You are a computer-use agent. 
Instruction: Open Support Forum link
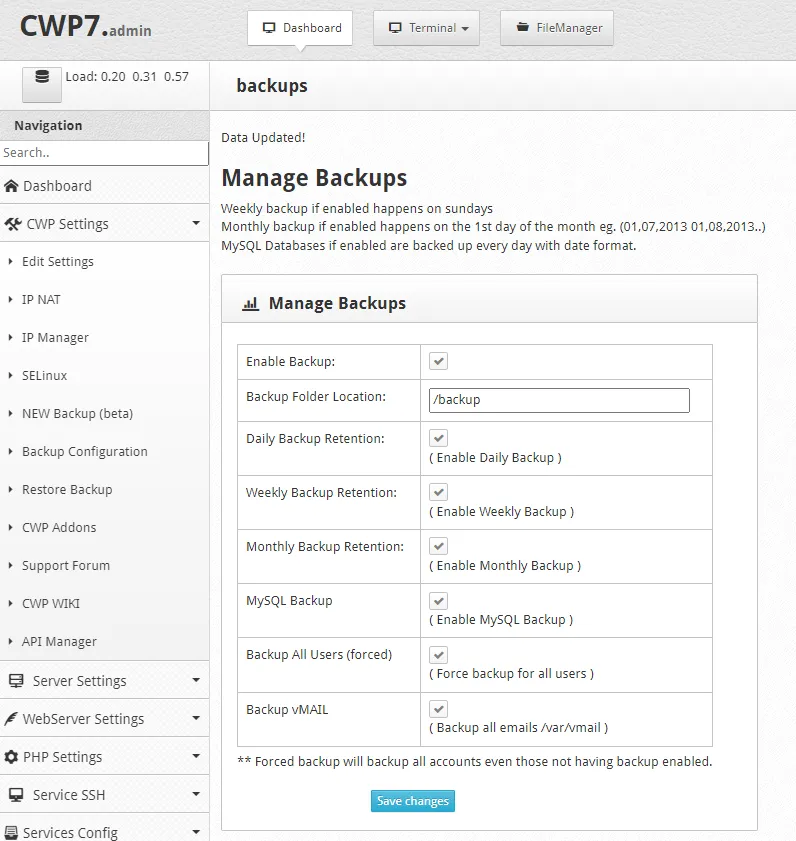66,566
